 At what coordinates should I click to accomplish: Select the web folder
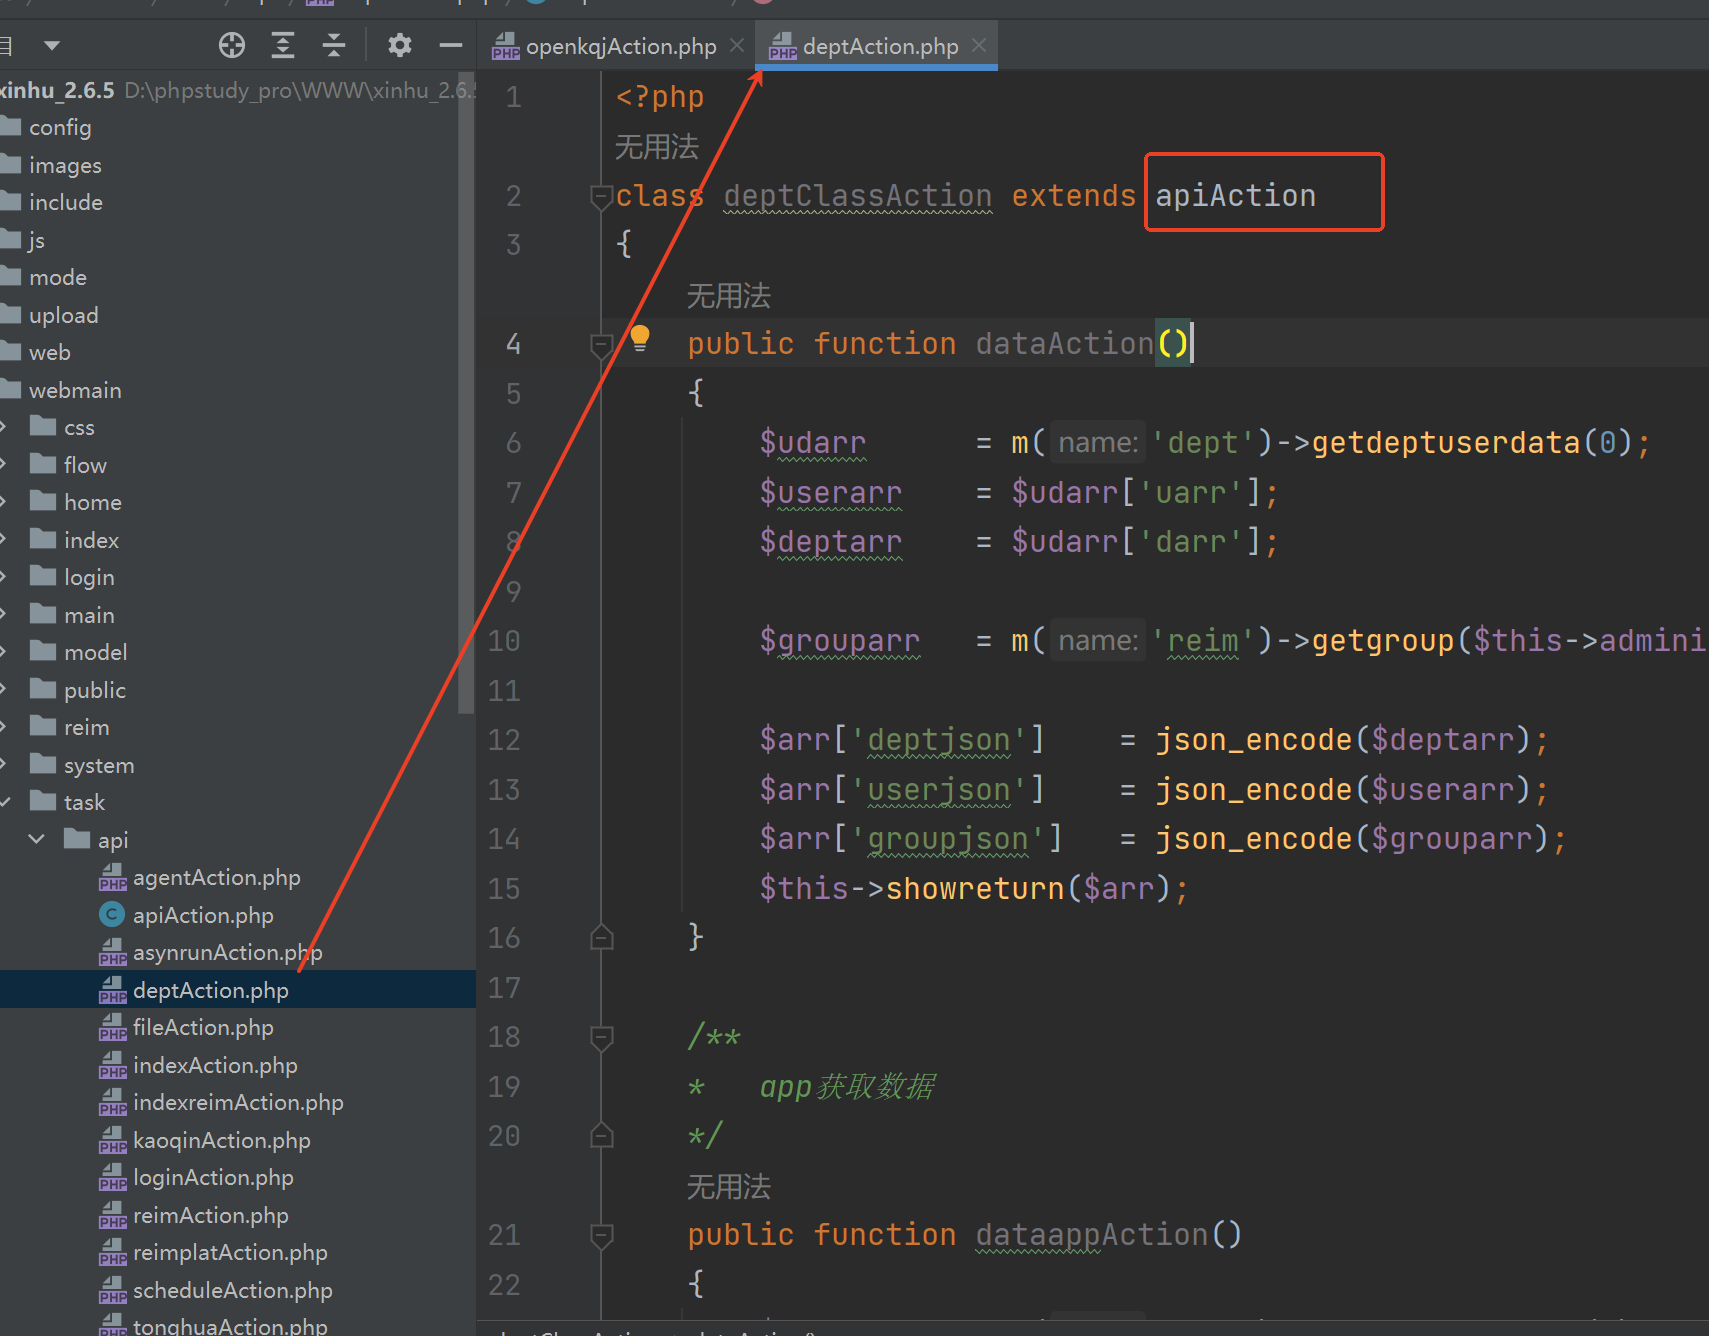click(49, 352)
